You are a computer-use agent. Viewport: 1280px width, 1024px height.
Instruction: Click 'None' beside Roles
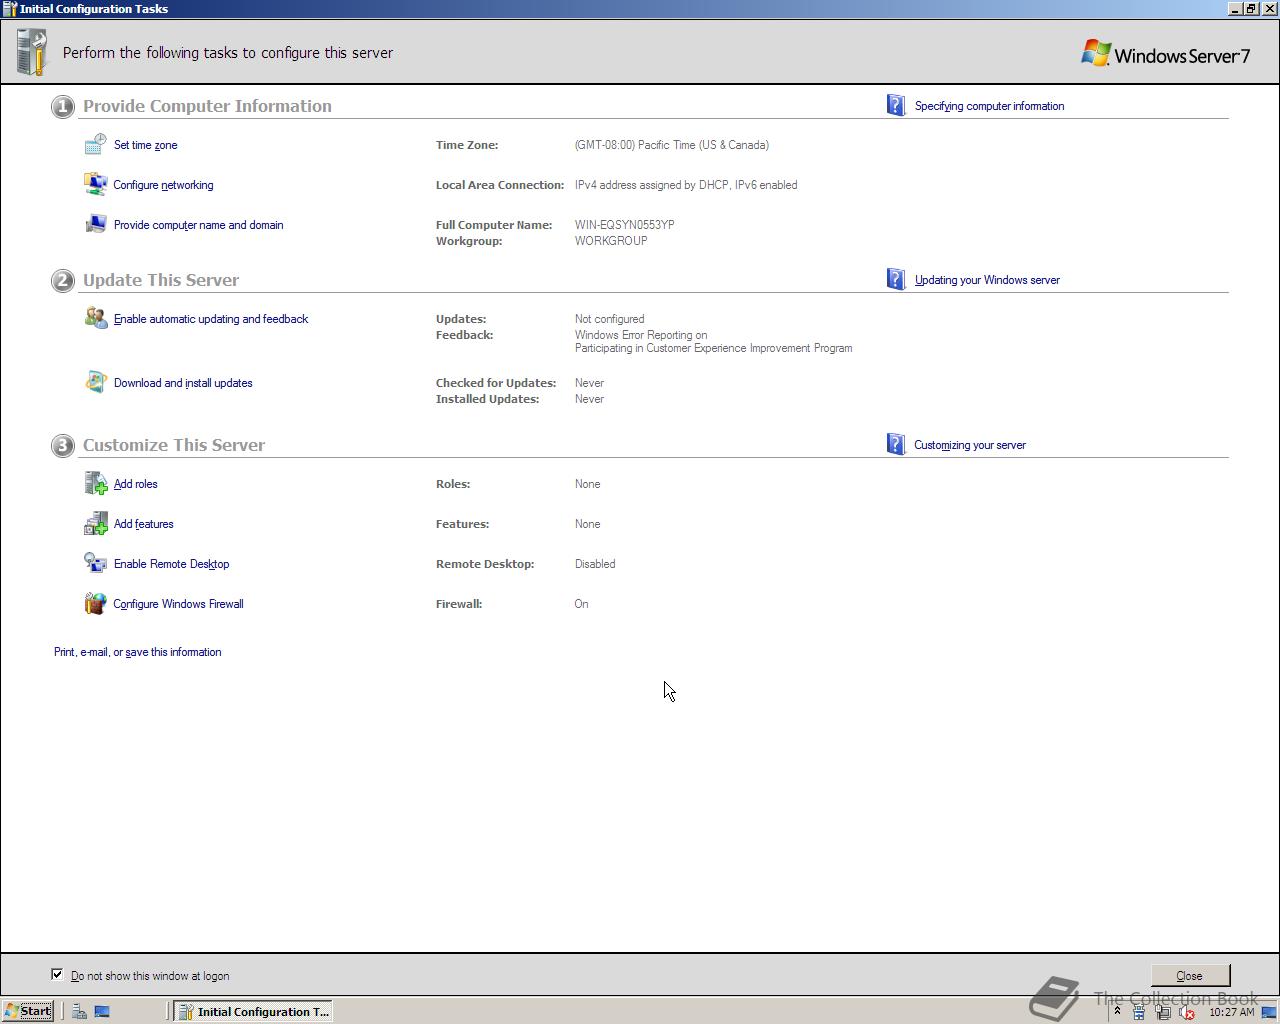point(587,484)
